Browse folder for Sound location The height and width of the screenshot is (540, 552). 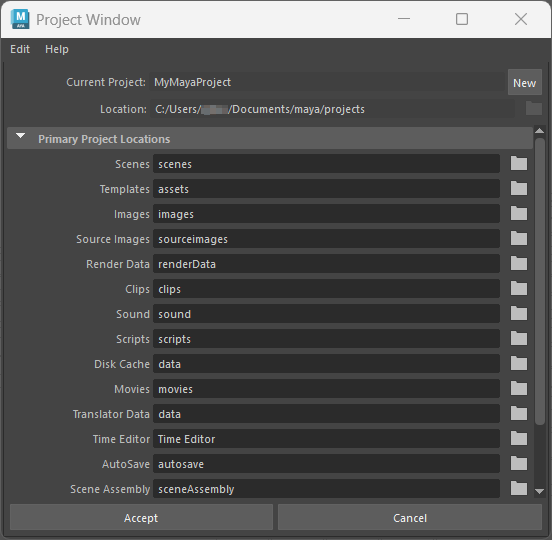tap(519, 314)
